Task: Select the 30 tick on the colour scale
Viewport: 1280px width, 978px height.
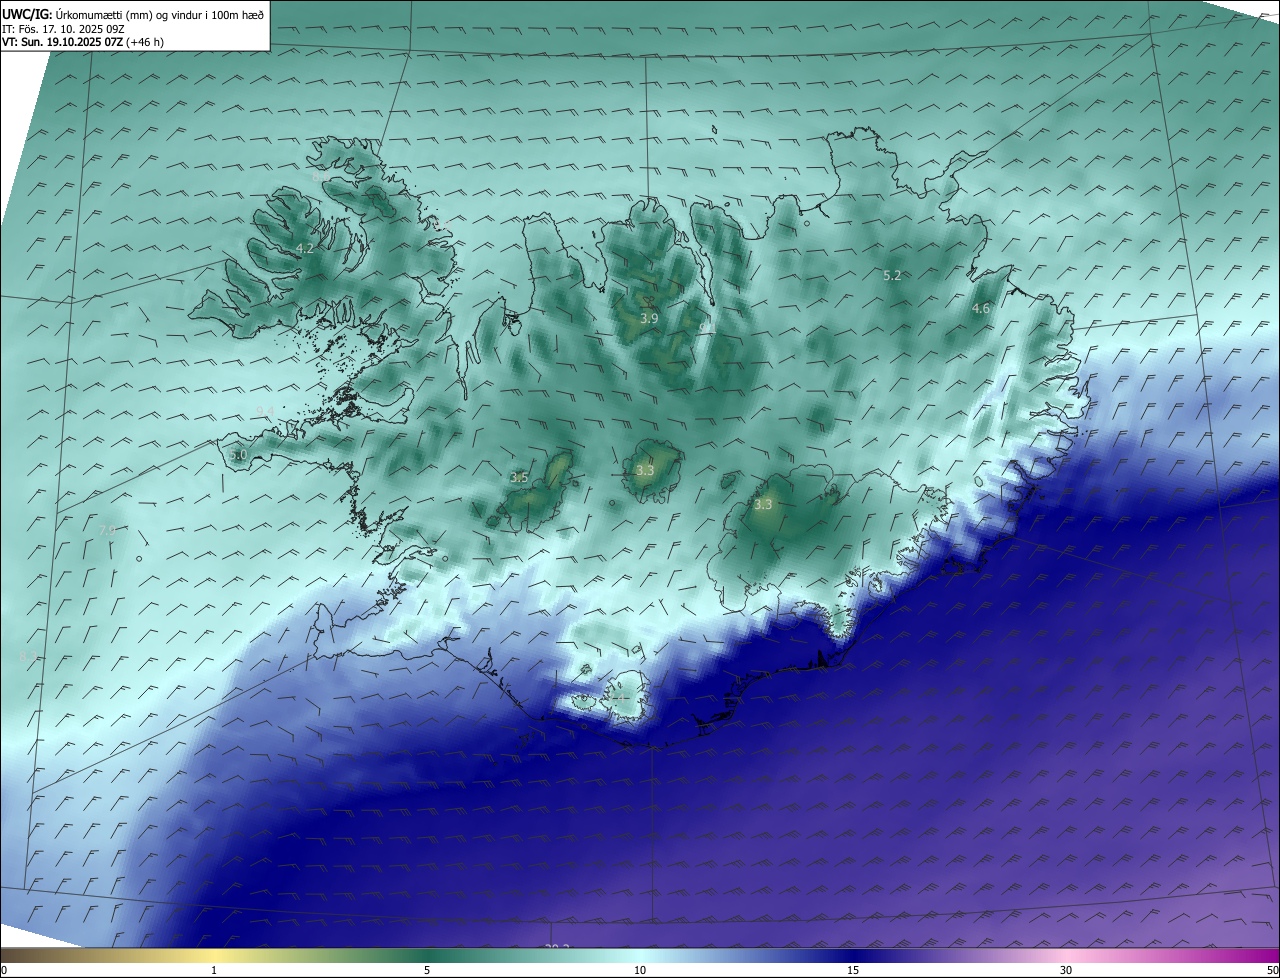Action: click(1066, 971)
